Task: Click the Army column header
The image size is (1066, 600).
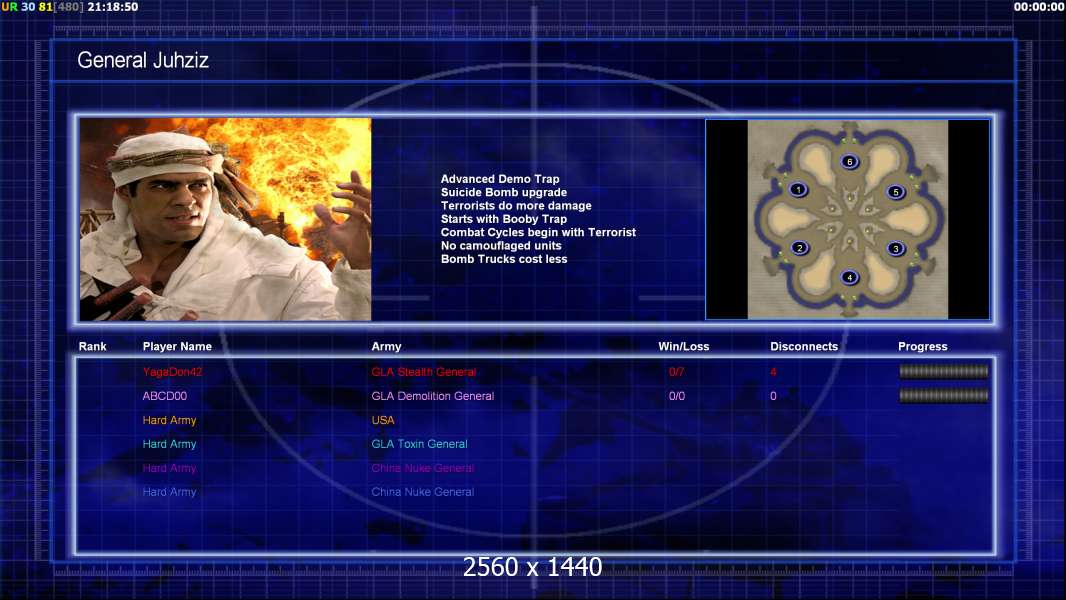Action: 386,346
